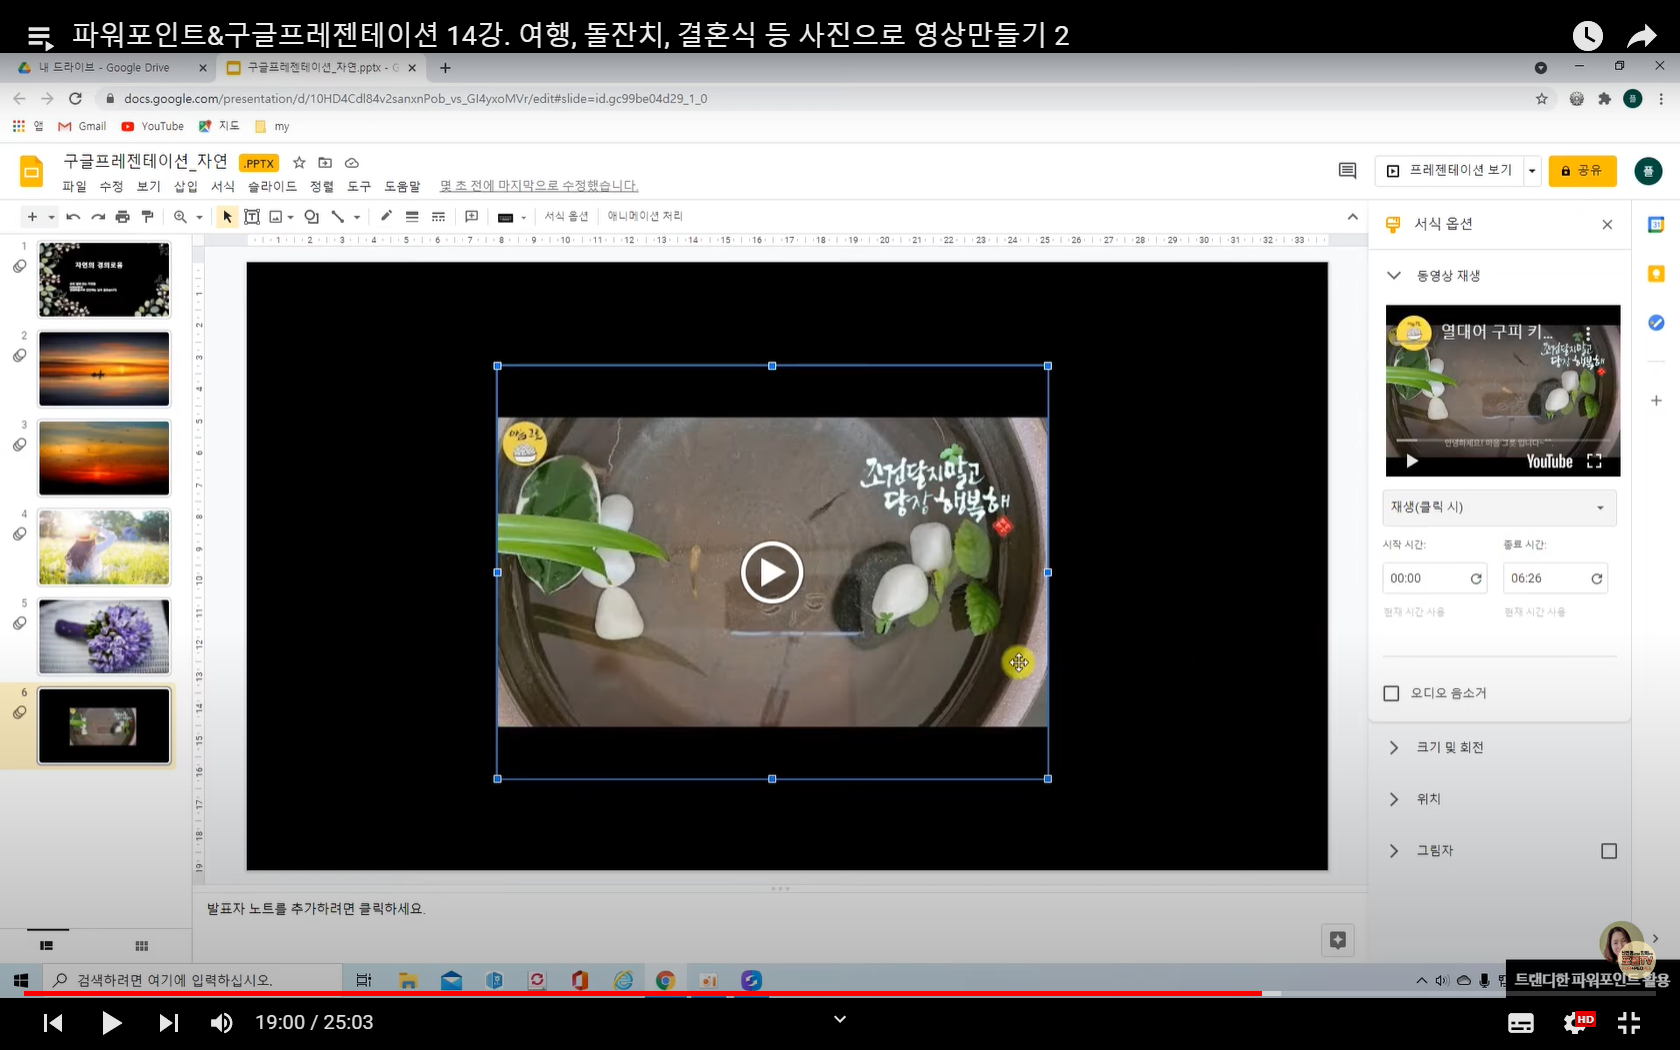
Task: Open the 수정 menu
Action: (x=111, y=186)
